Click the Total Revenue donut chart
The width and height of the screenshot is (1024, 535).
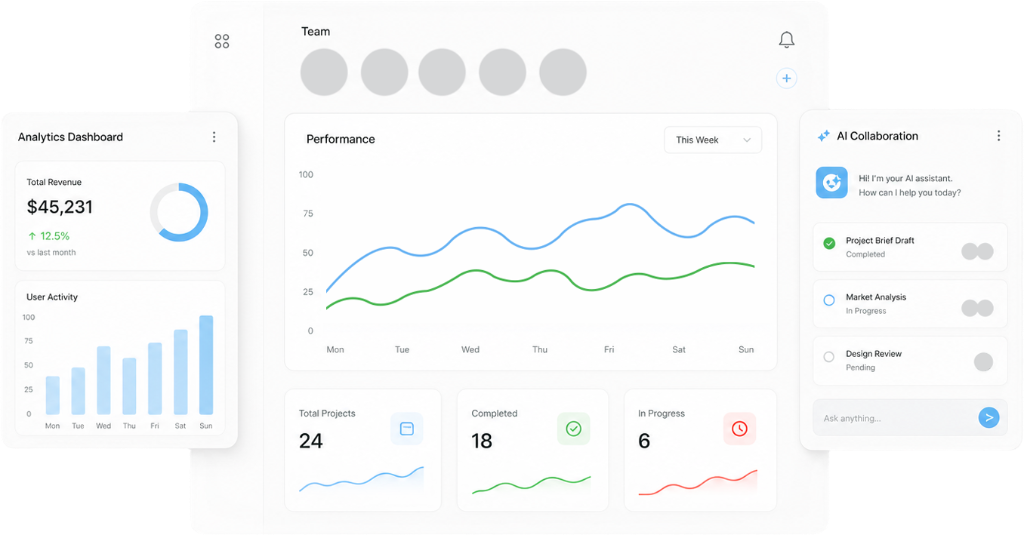point(179,212)
